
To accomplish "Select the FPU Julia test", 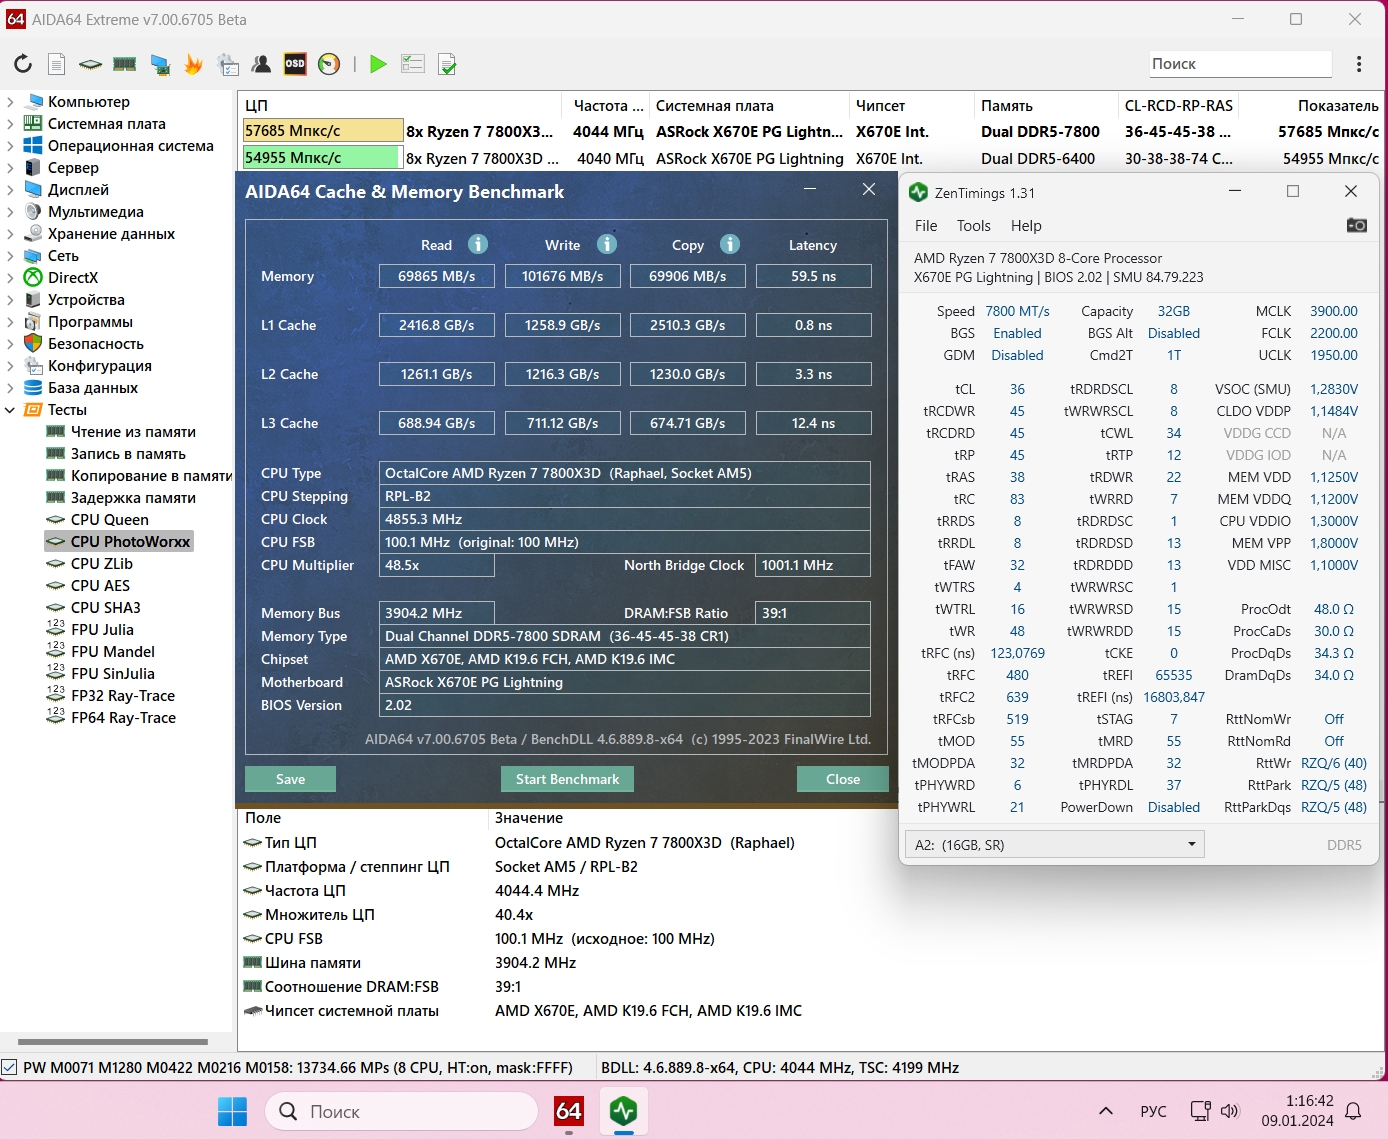I will pyautogui.click(x=102, y=630).
